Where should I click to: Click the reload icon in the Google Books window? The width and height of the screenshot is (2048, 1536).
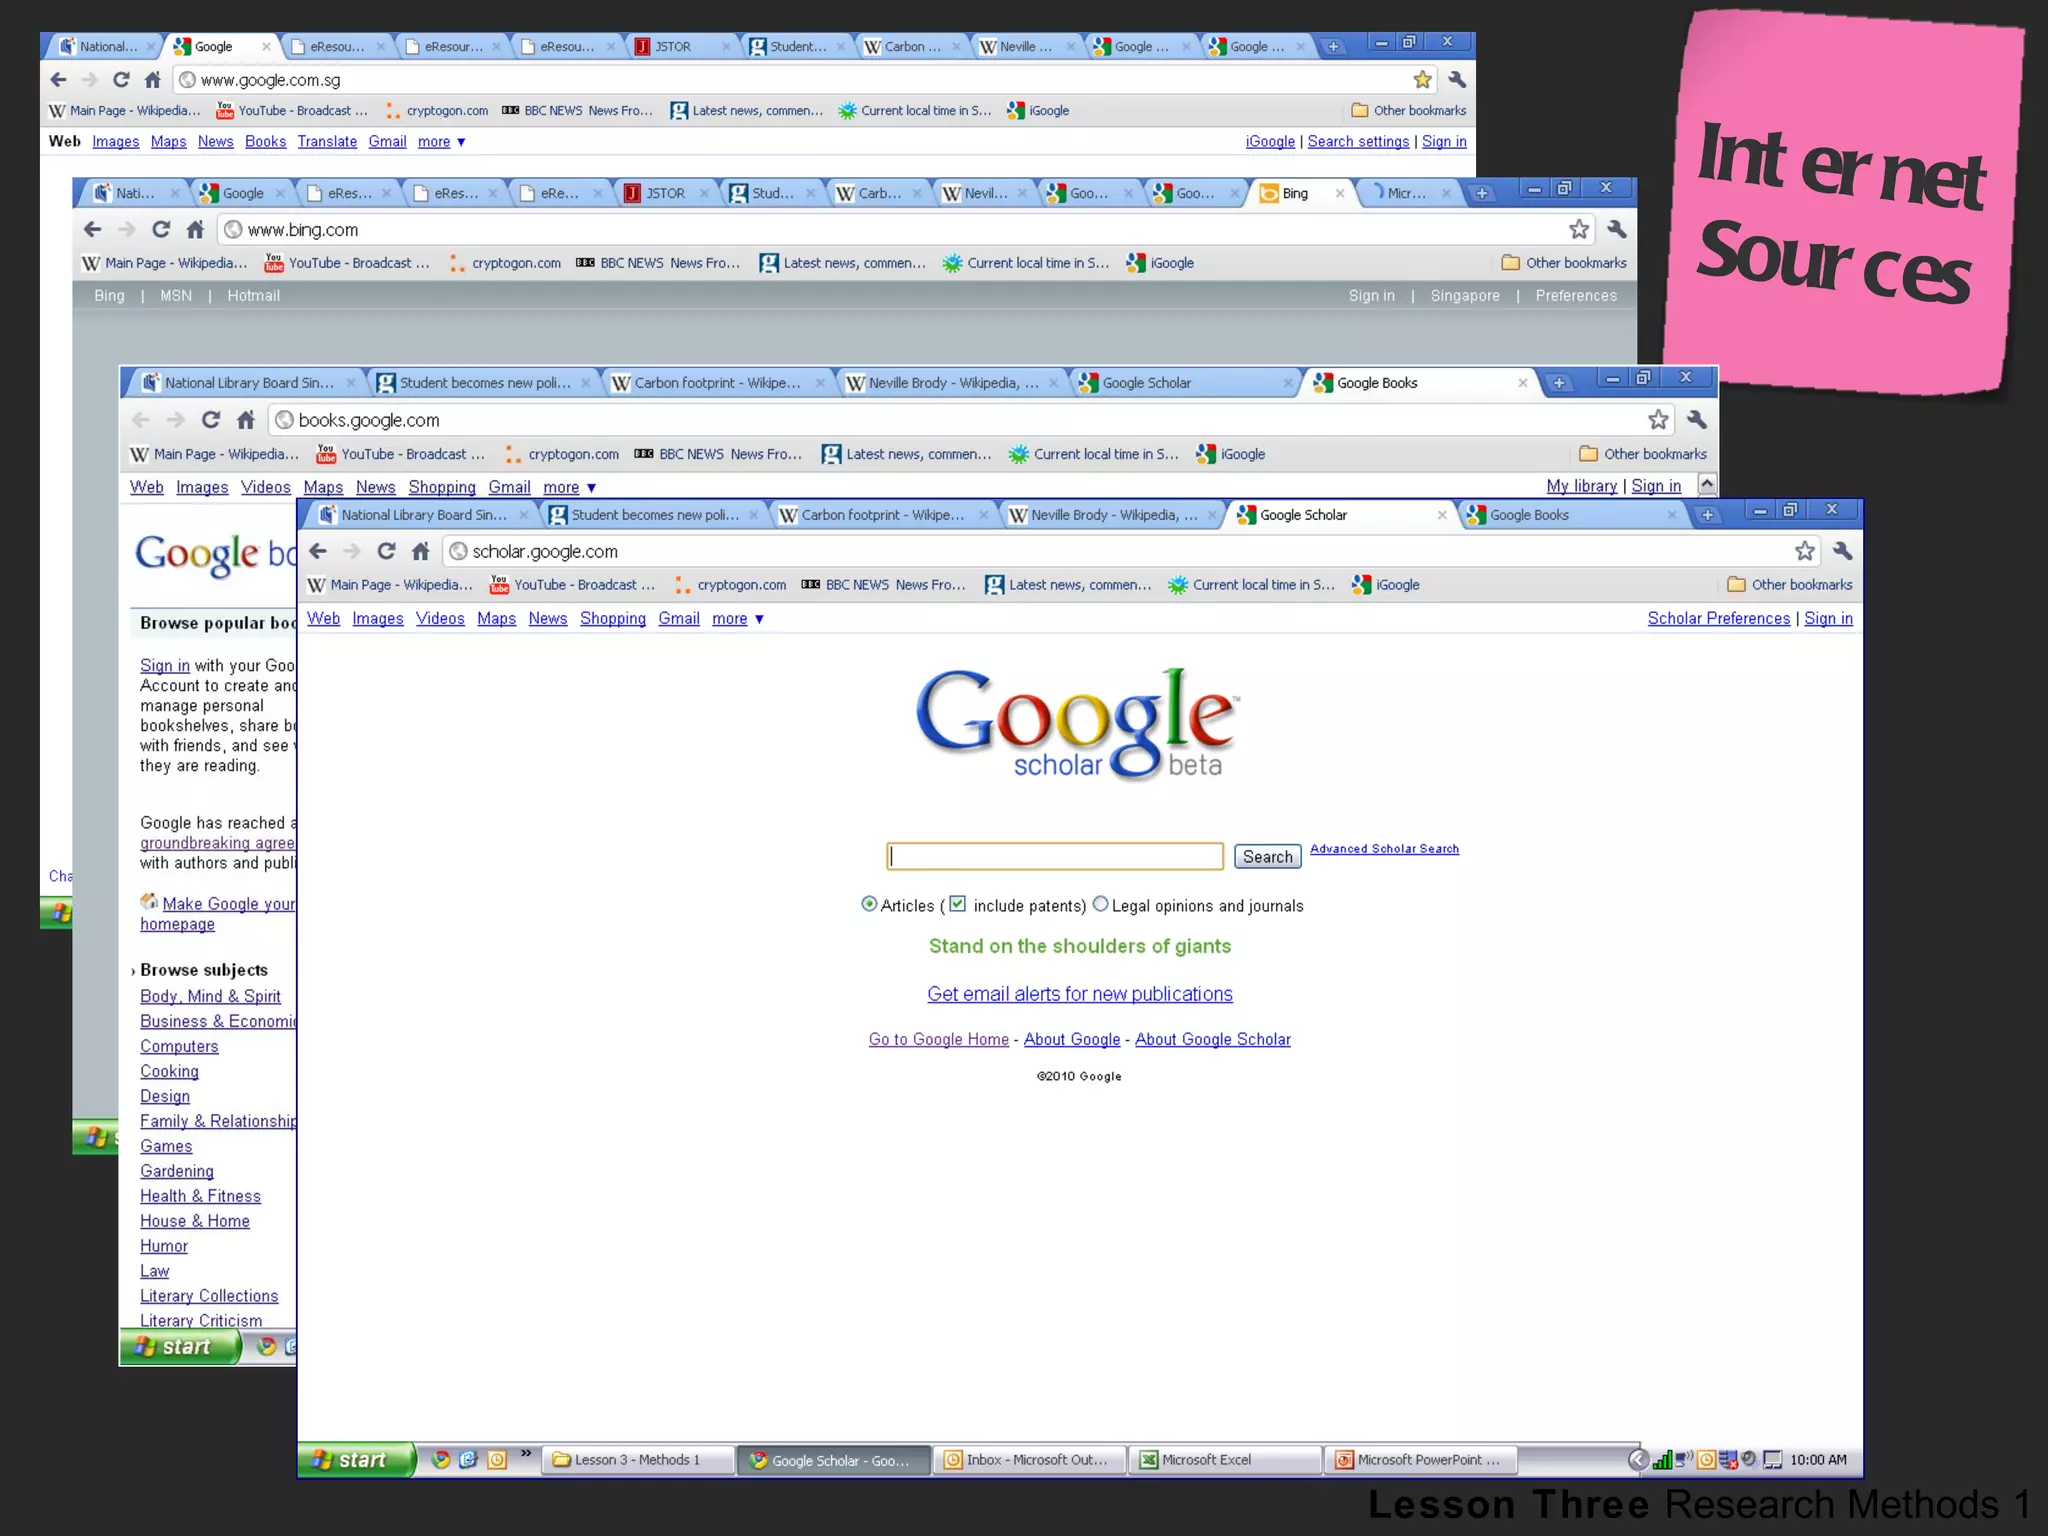coord(211,420)
